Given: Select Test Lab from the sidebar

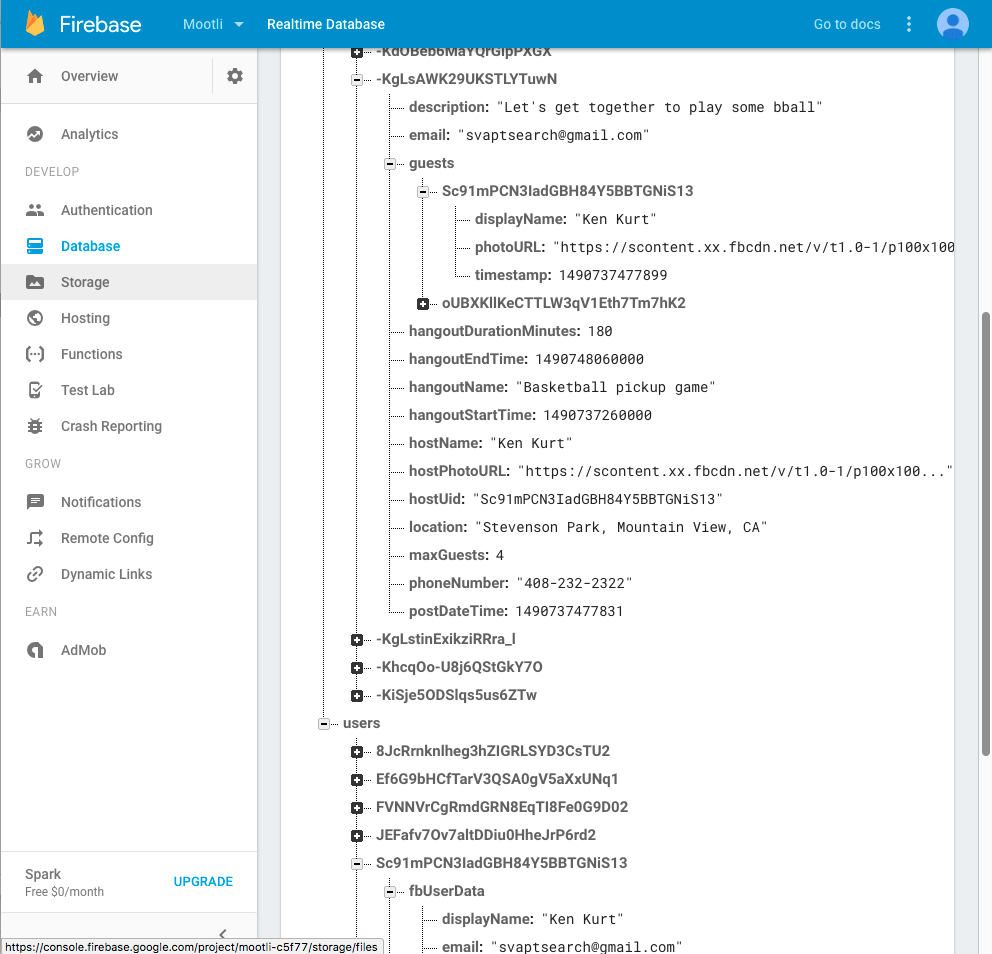Looking at the screenshot, I should coord(88,390).
